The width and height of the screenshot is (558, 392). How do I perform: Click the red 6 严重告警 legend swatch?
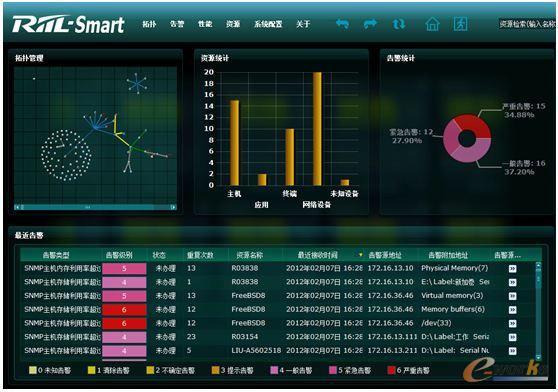point(391,370)
